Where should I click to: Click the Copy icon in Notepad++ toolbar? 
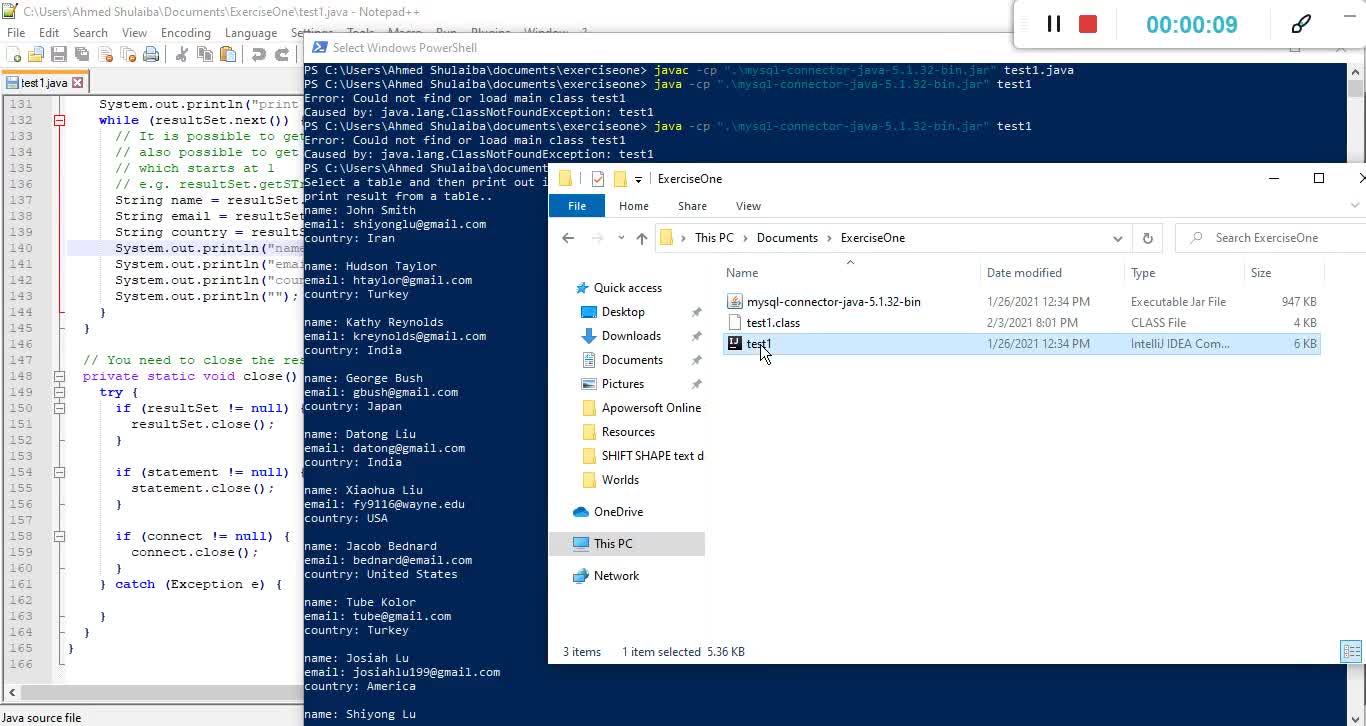[204, 54]
